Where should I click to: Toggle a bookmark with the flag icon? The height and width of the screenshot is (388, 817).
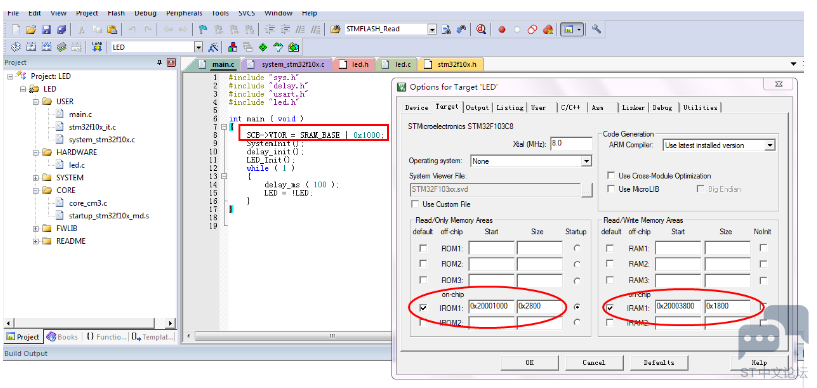203,29
